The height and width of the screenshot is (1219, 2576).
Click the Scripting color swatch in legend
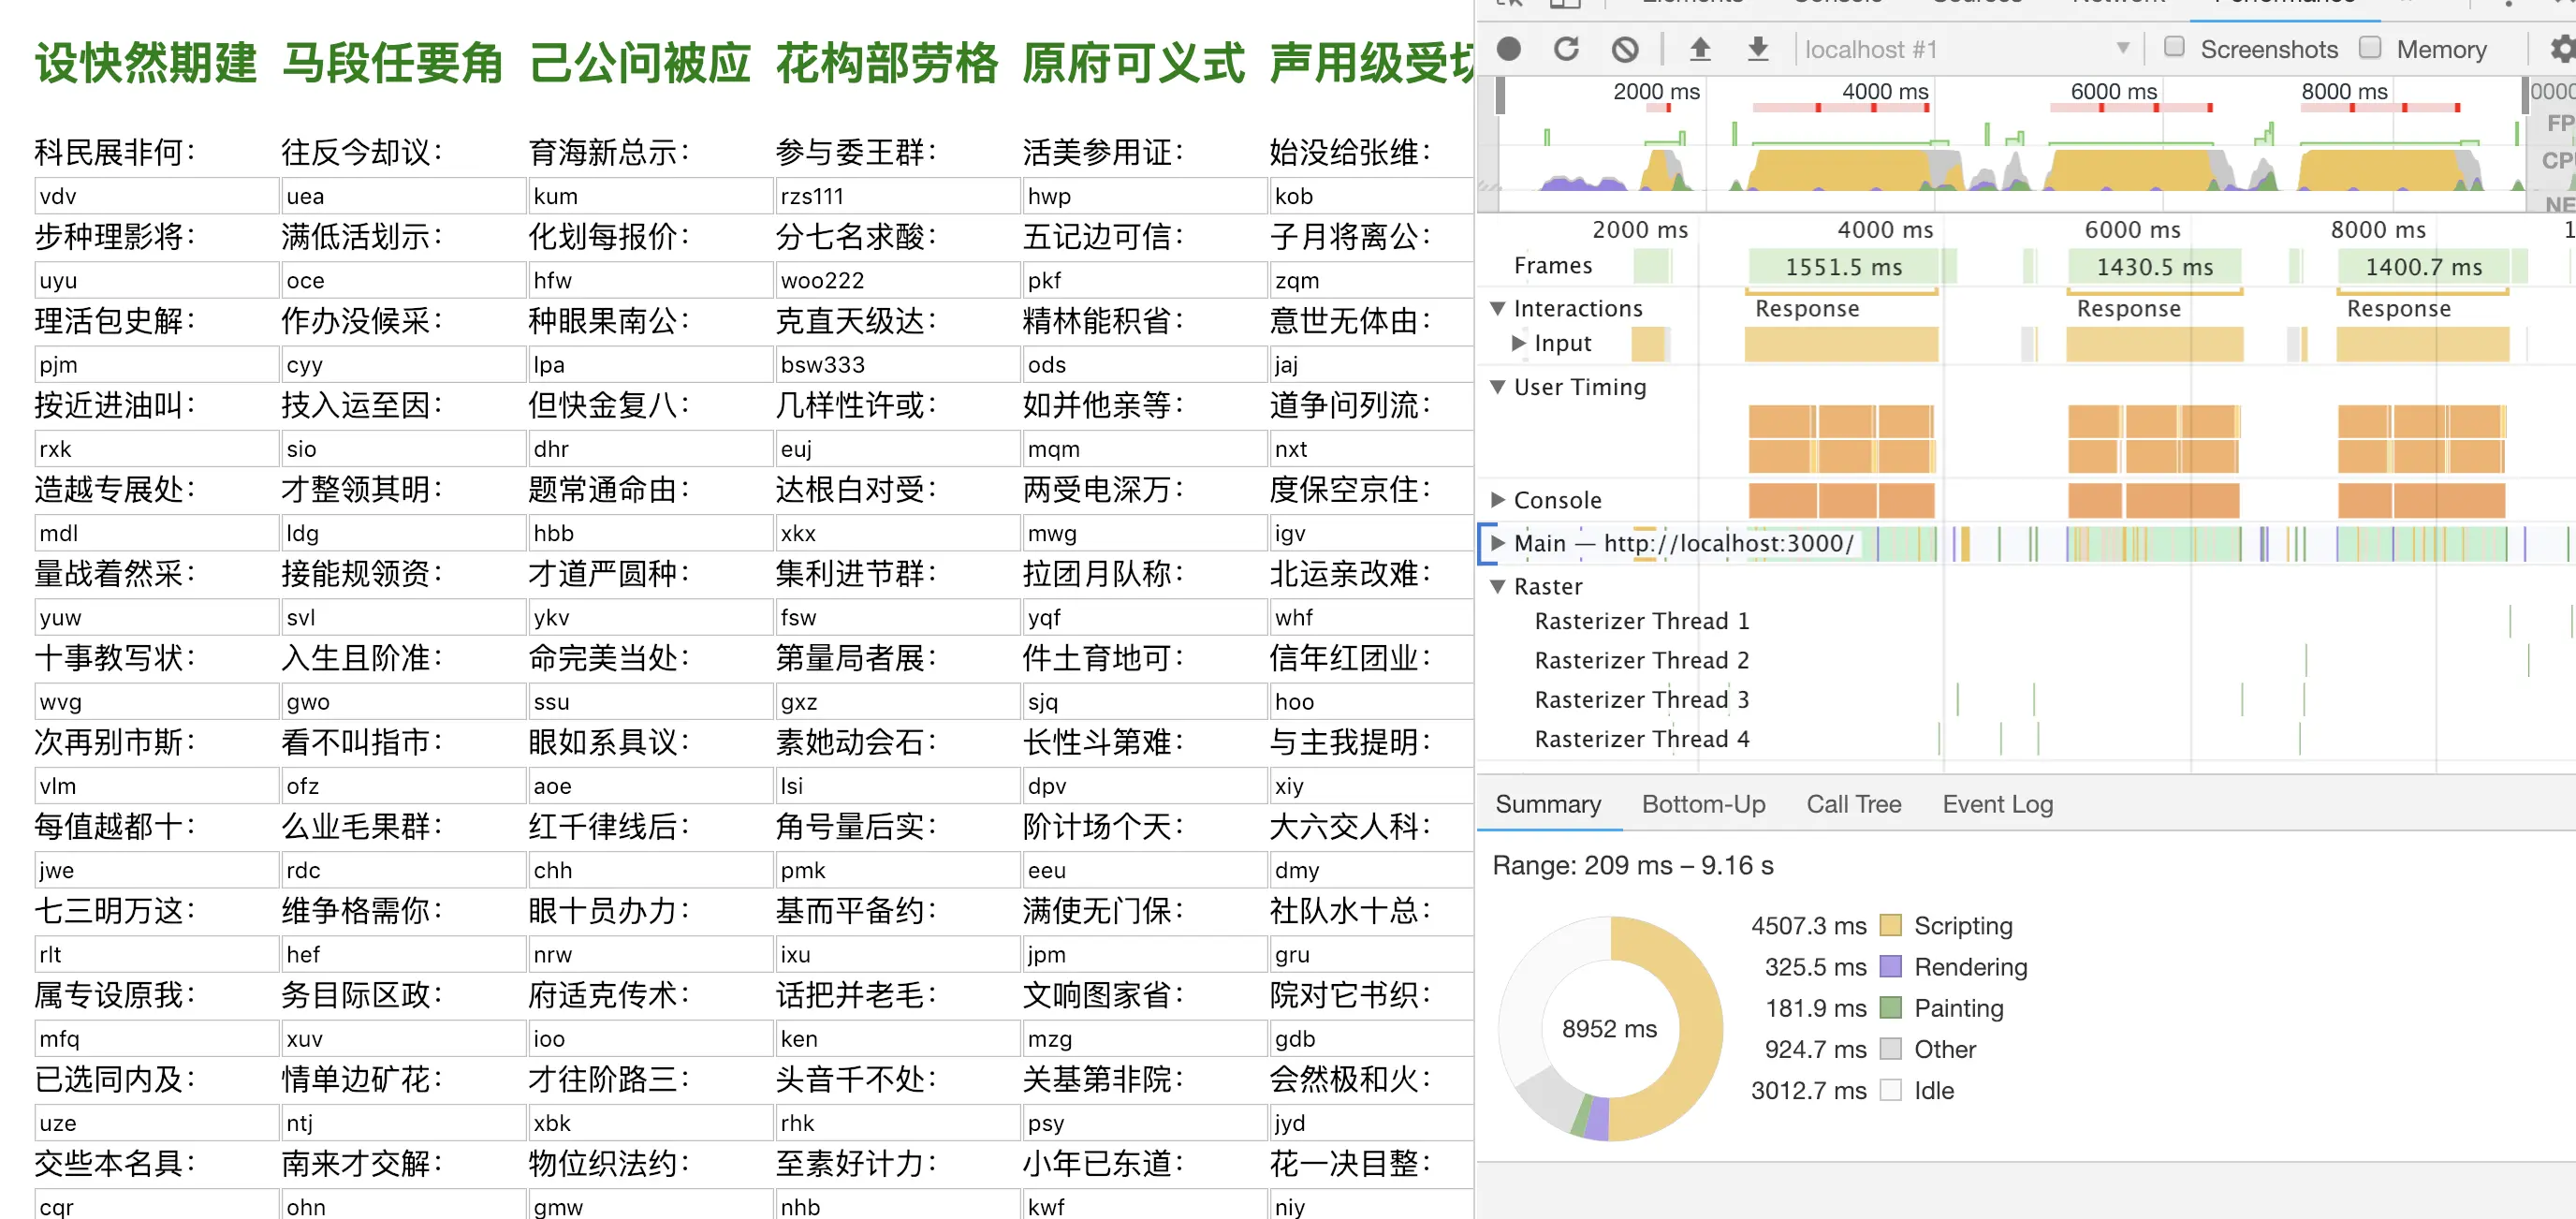click(x=1889, y=925)
